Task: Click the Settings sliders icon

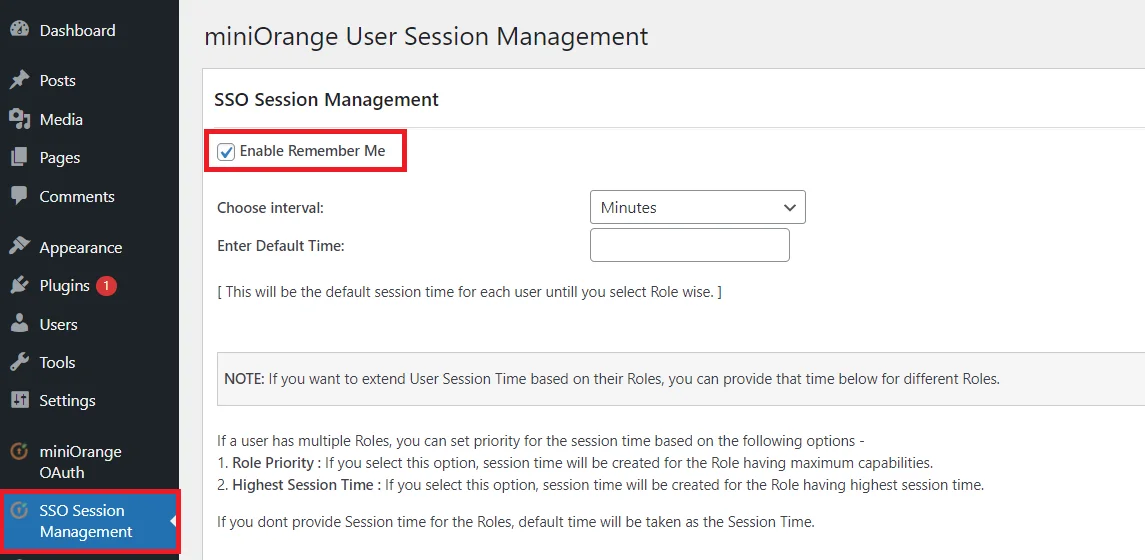Action: (20, 400)
